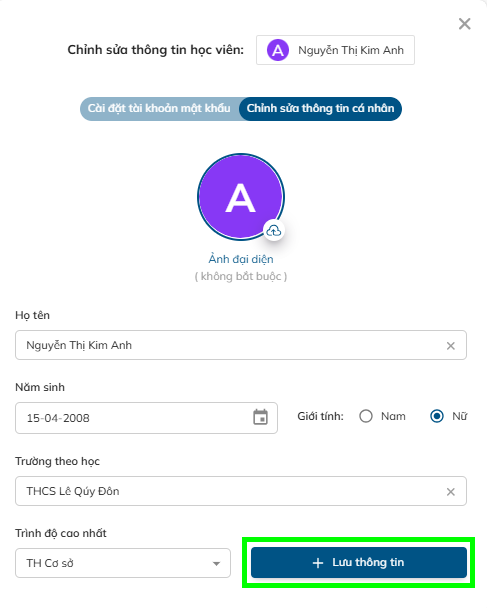Select Nam gender radio button
This screenshot has height=608, width=487.
(366, 416)
